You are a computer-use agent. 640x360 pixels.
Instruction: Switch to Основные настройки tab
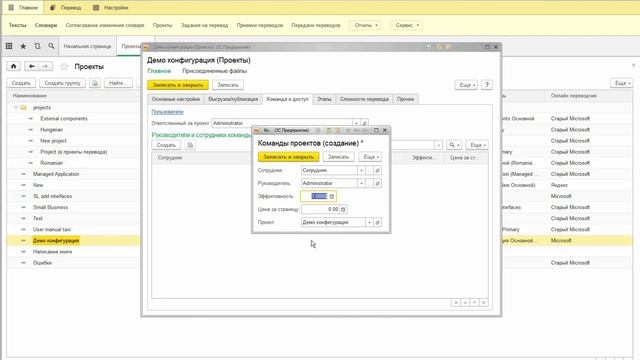click(176, 99)
